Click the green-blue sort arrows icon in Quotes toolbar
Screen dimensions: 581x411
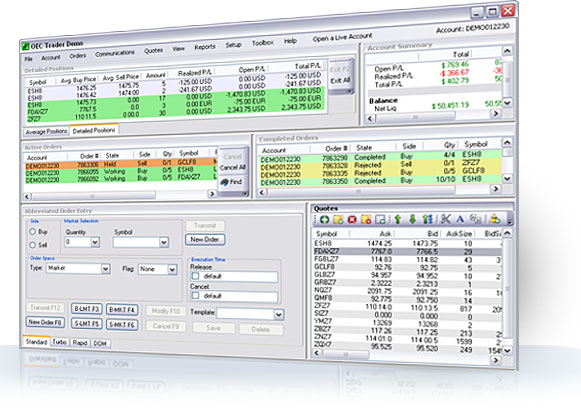pyautogui.click(x=428, y=219)
